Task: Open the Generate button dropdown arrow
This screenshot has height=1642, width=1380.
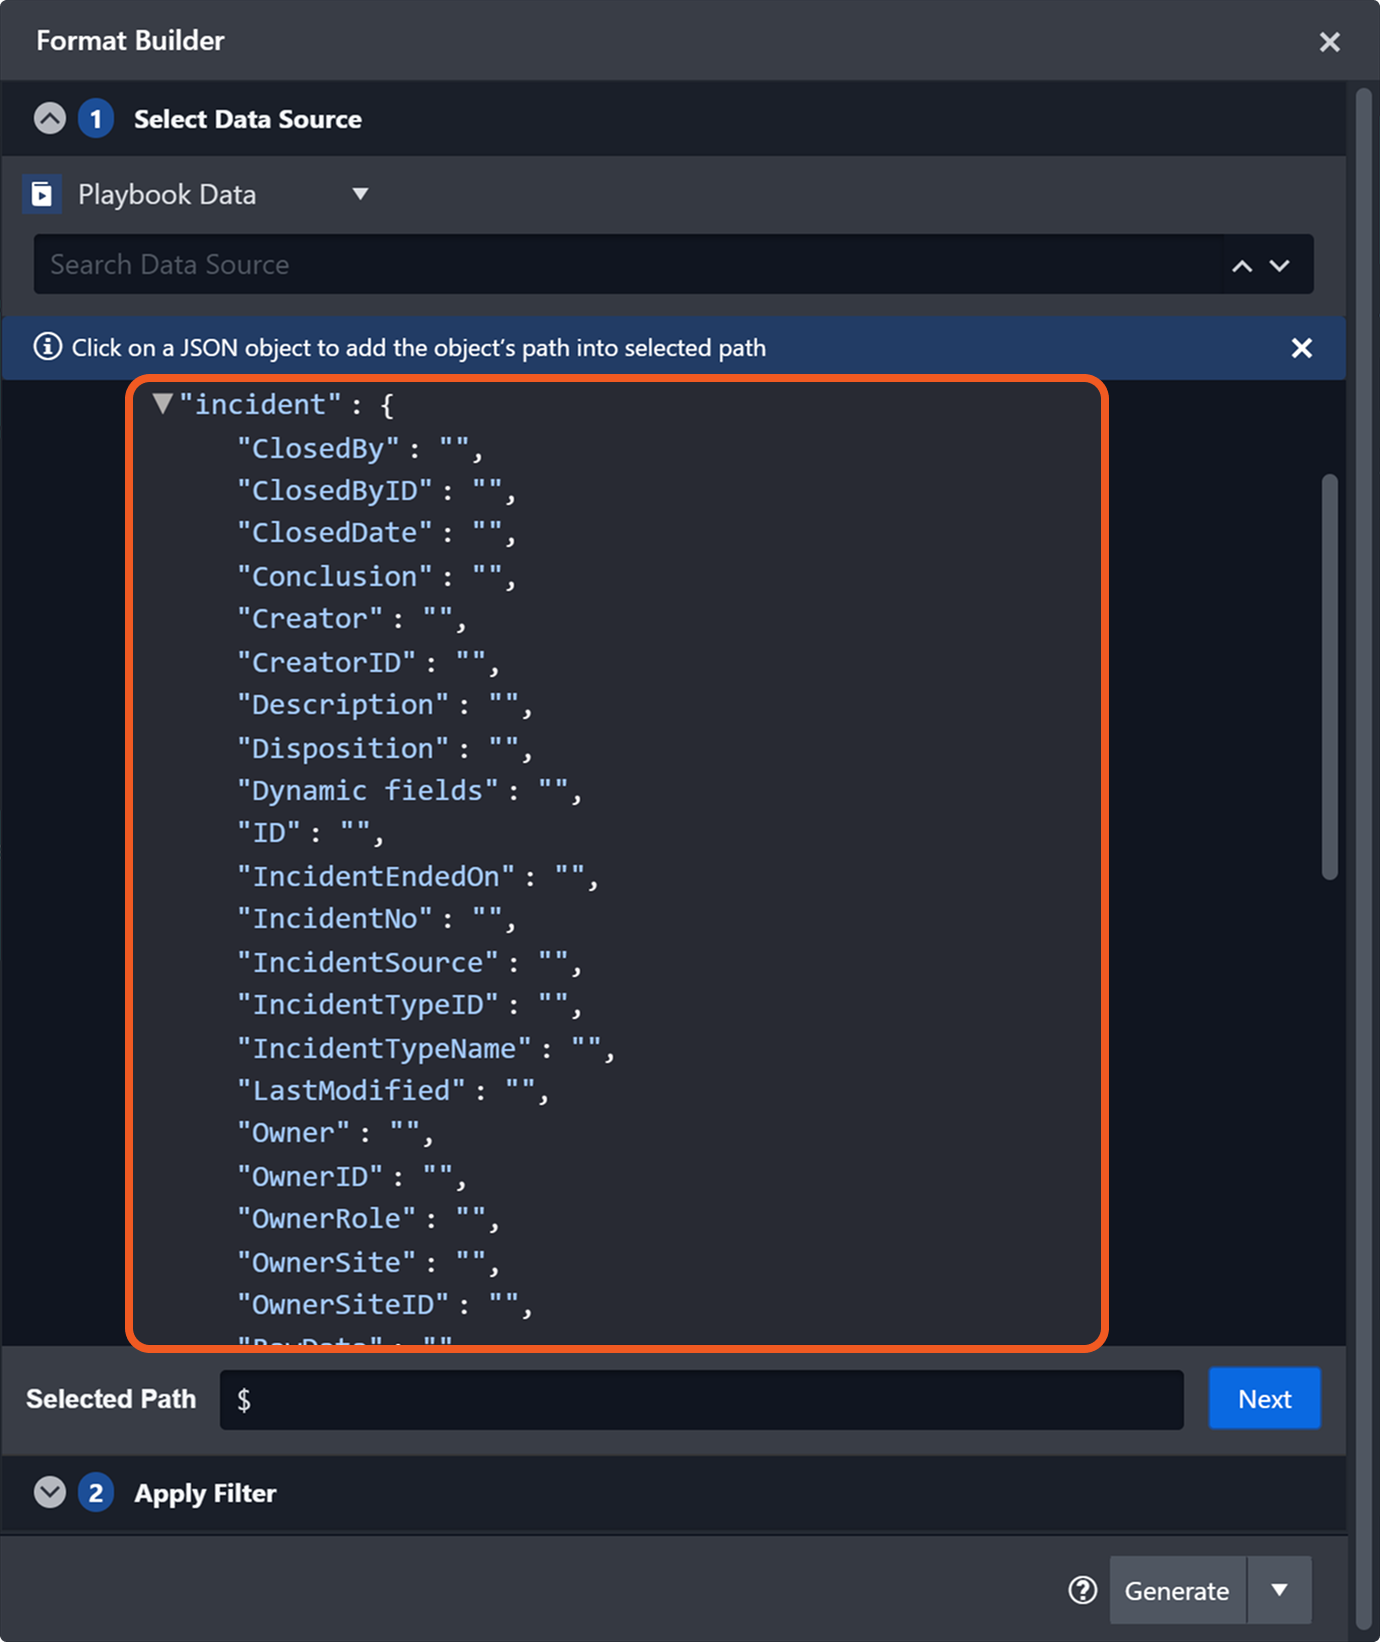Action: (x=1279, y=1590)
